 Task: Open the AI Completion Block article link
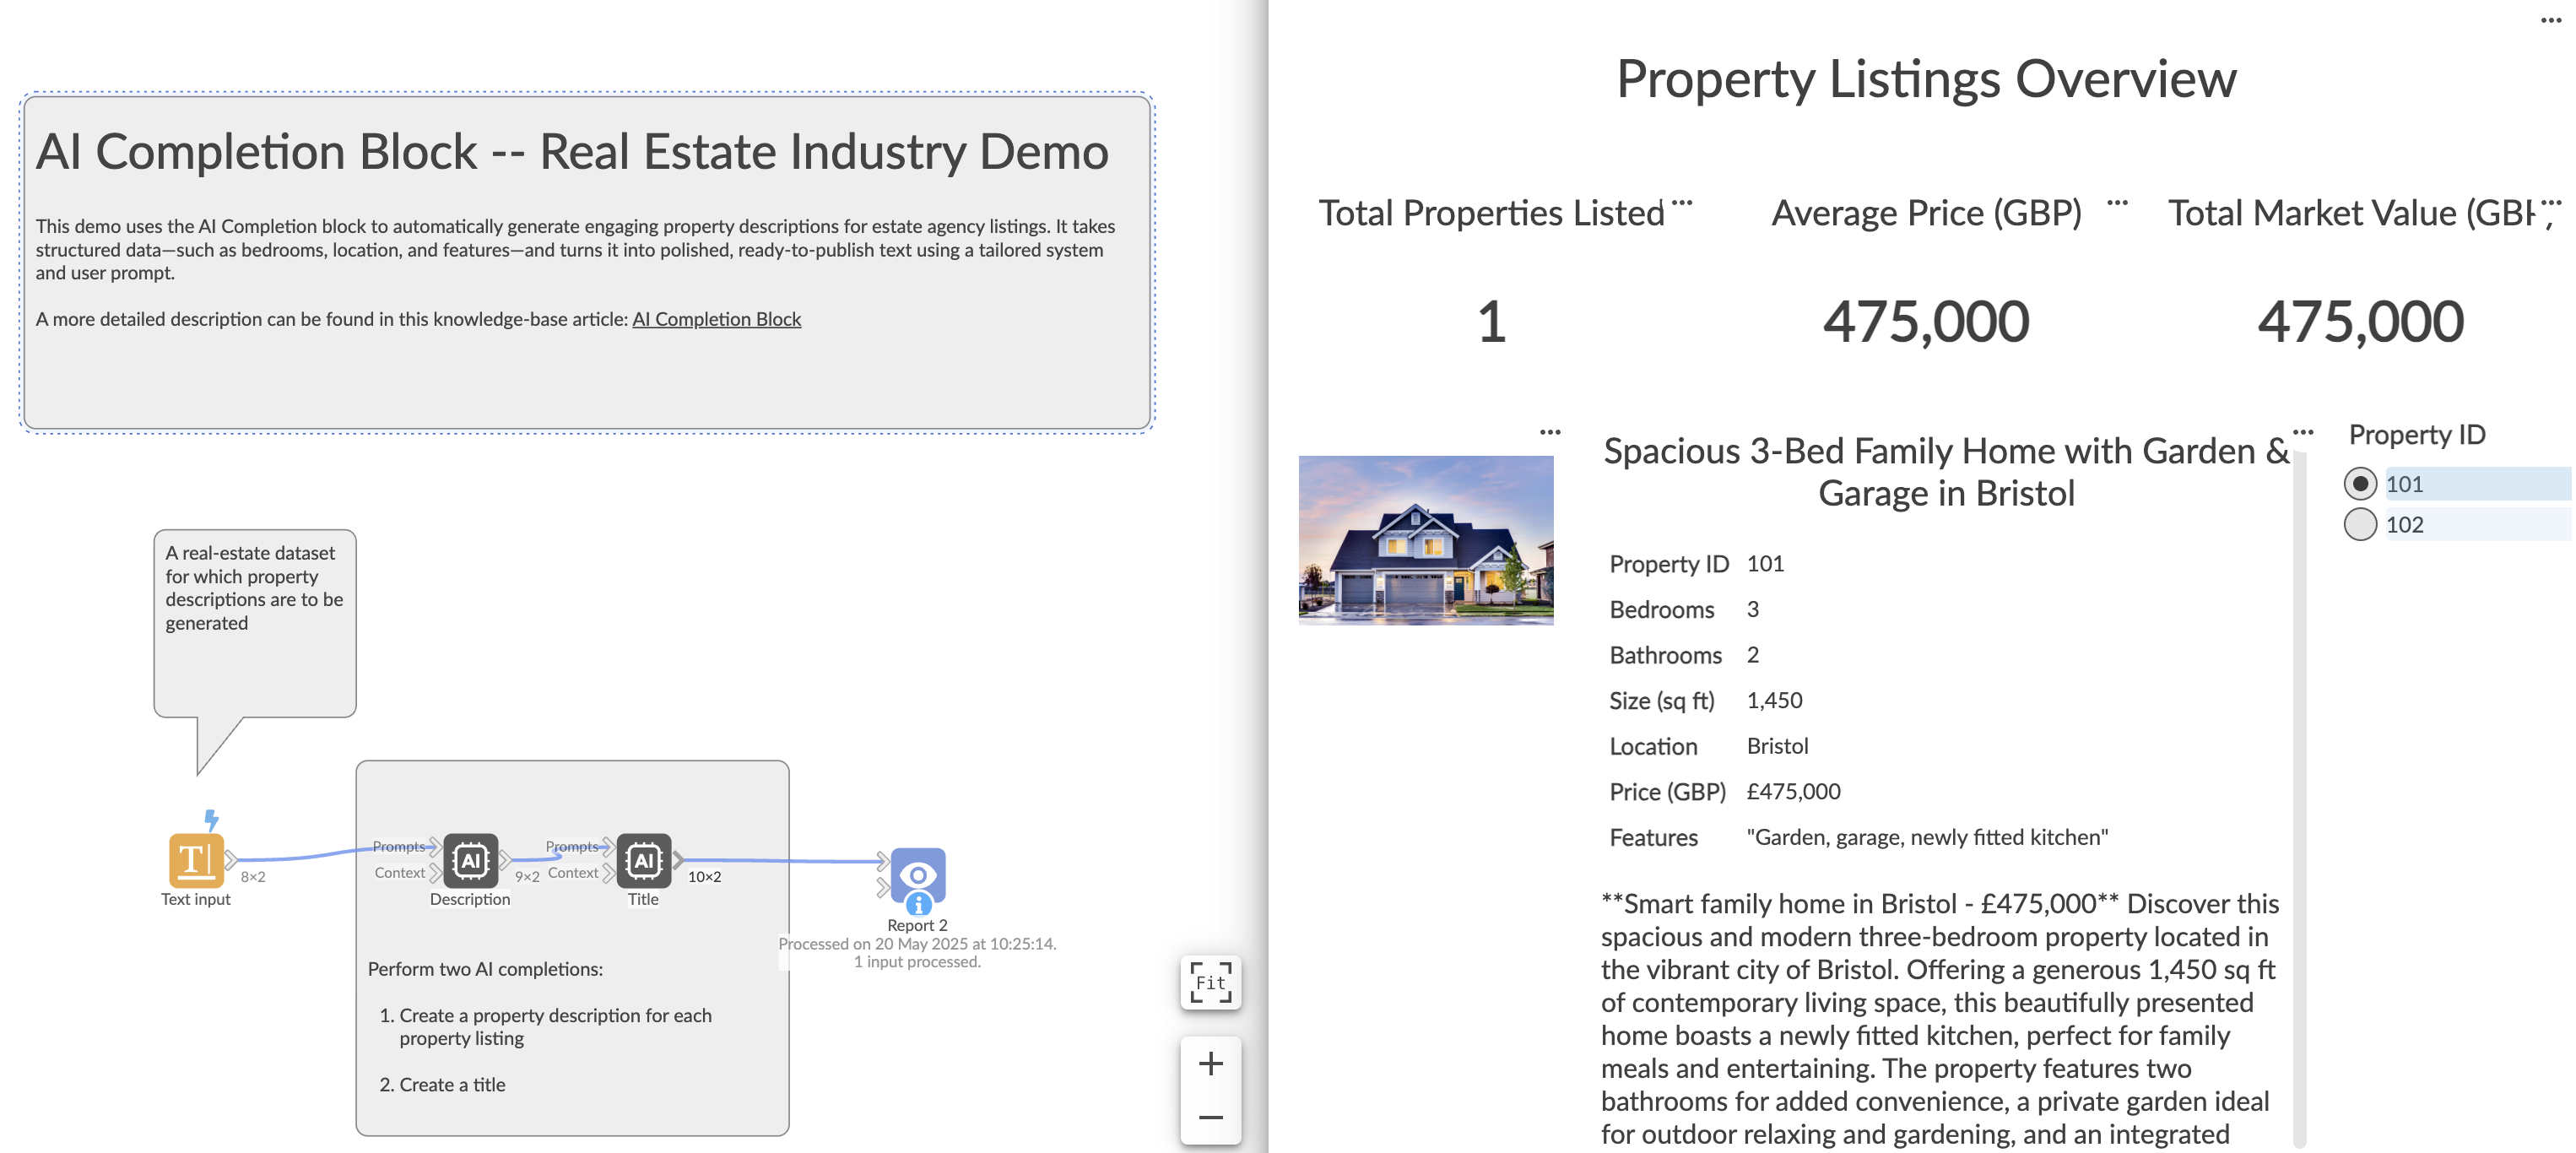click(716, 319)
